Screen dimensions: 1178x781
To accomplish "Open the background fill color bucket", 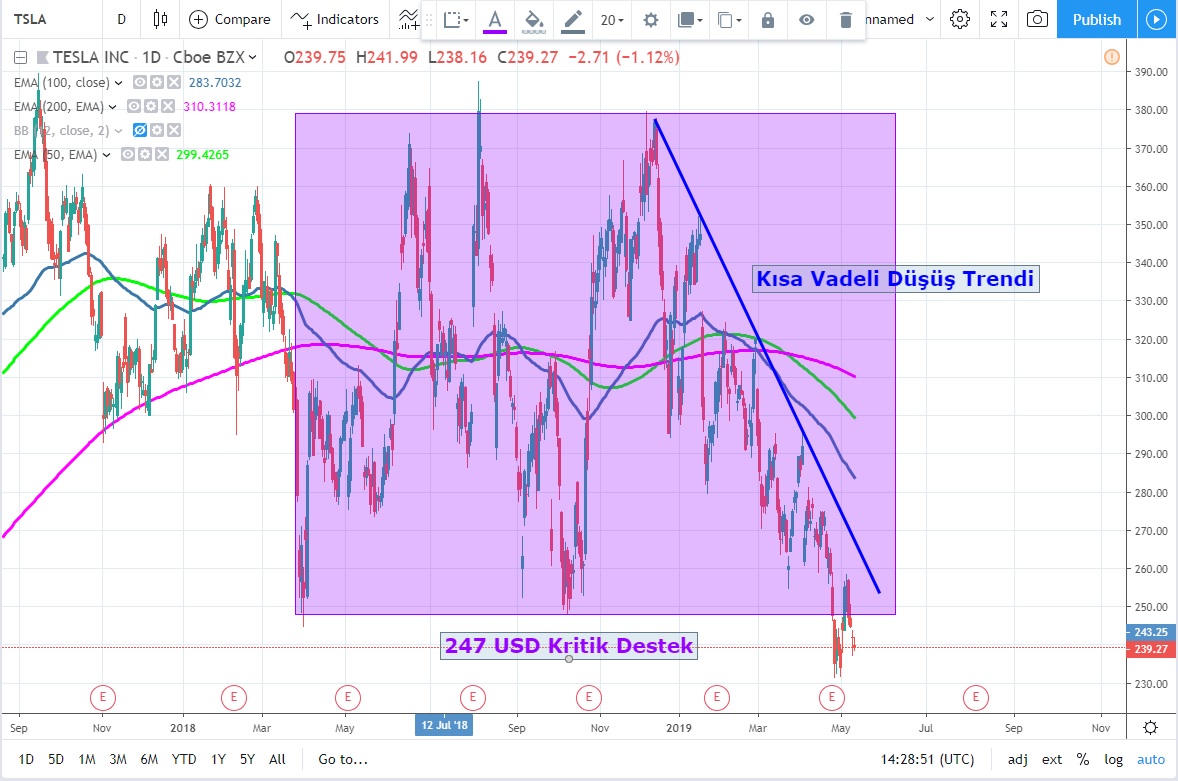I will (x=533, y=20).
